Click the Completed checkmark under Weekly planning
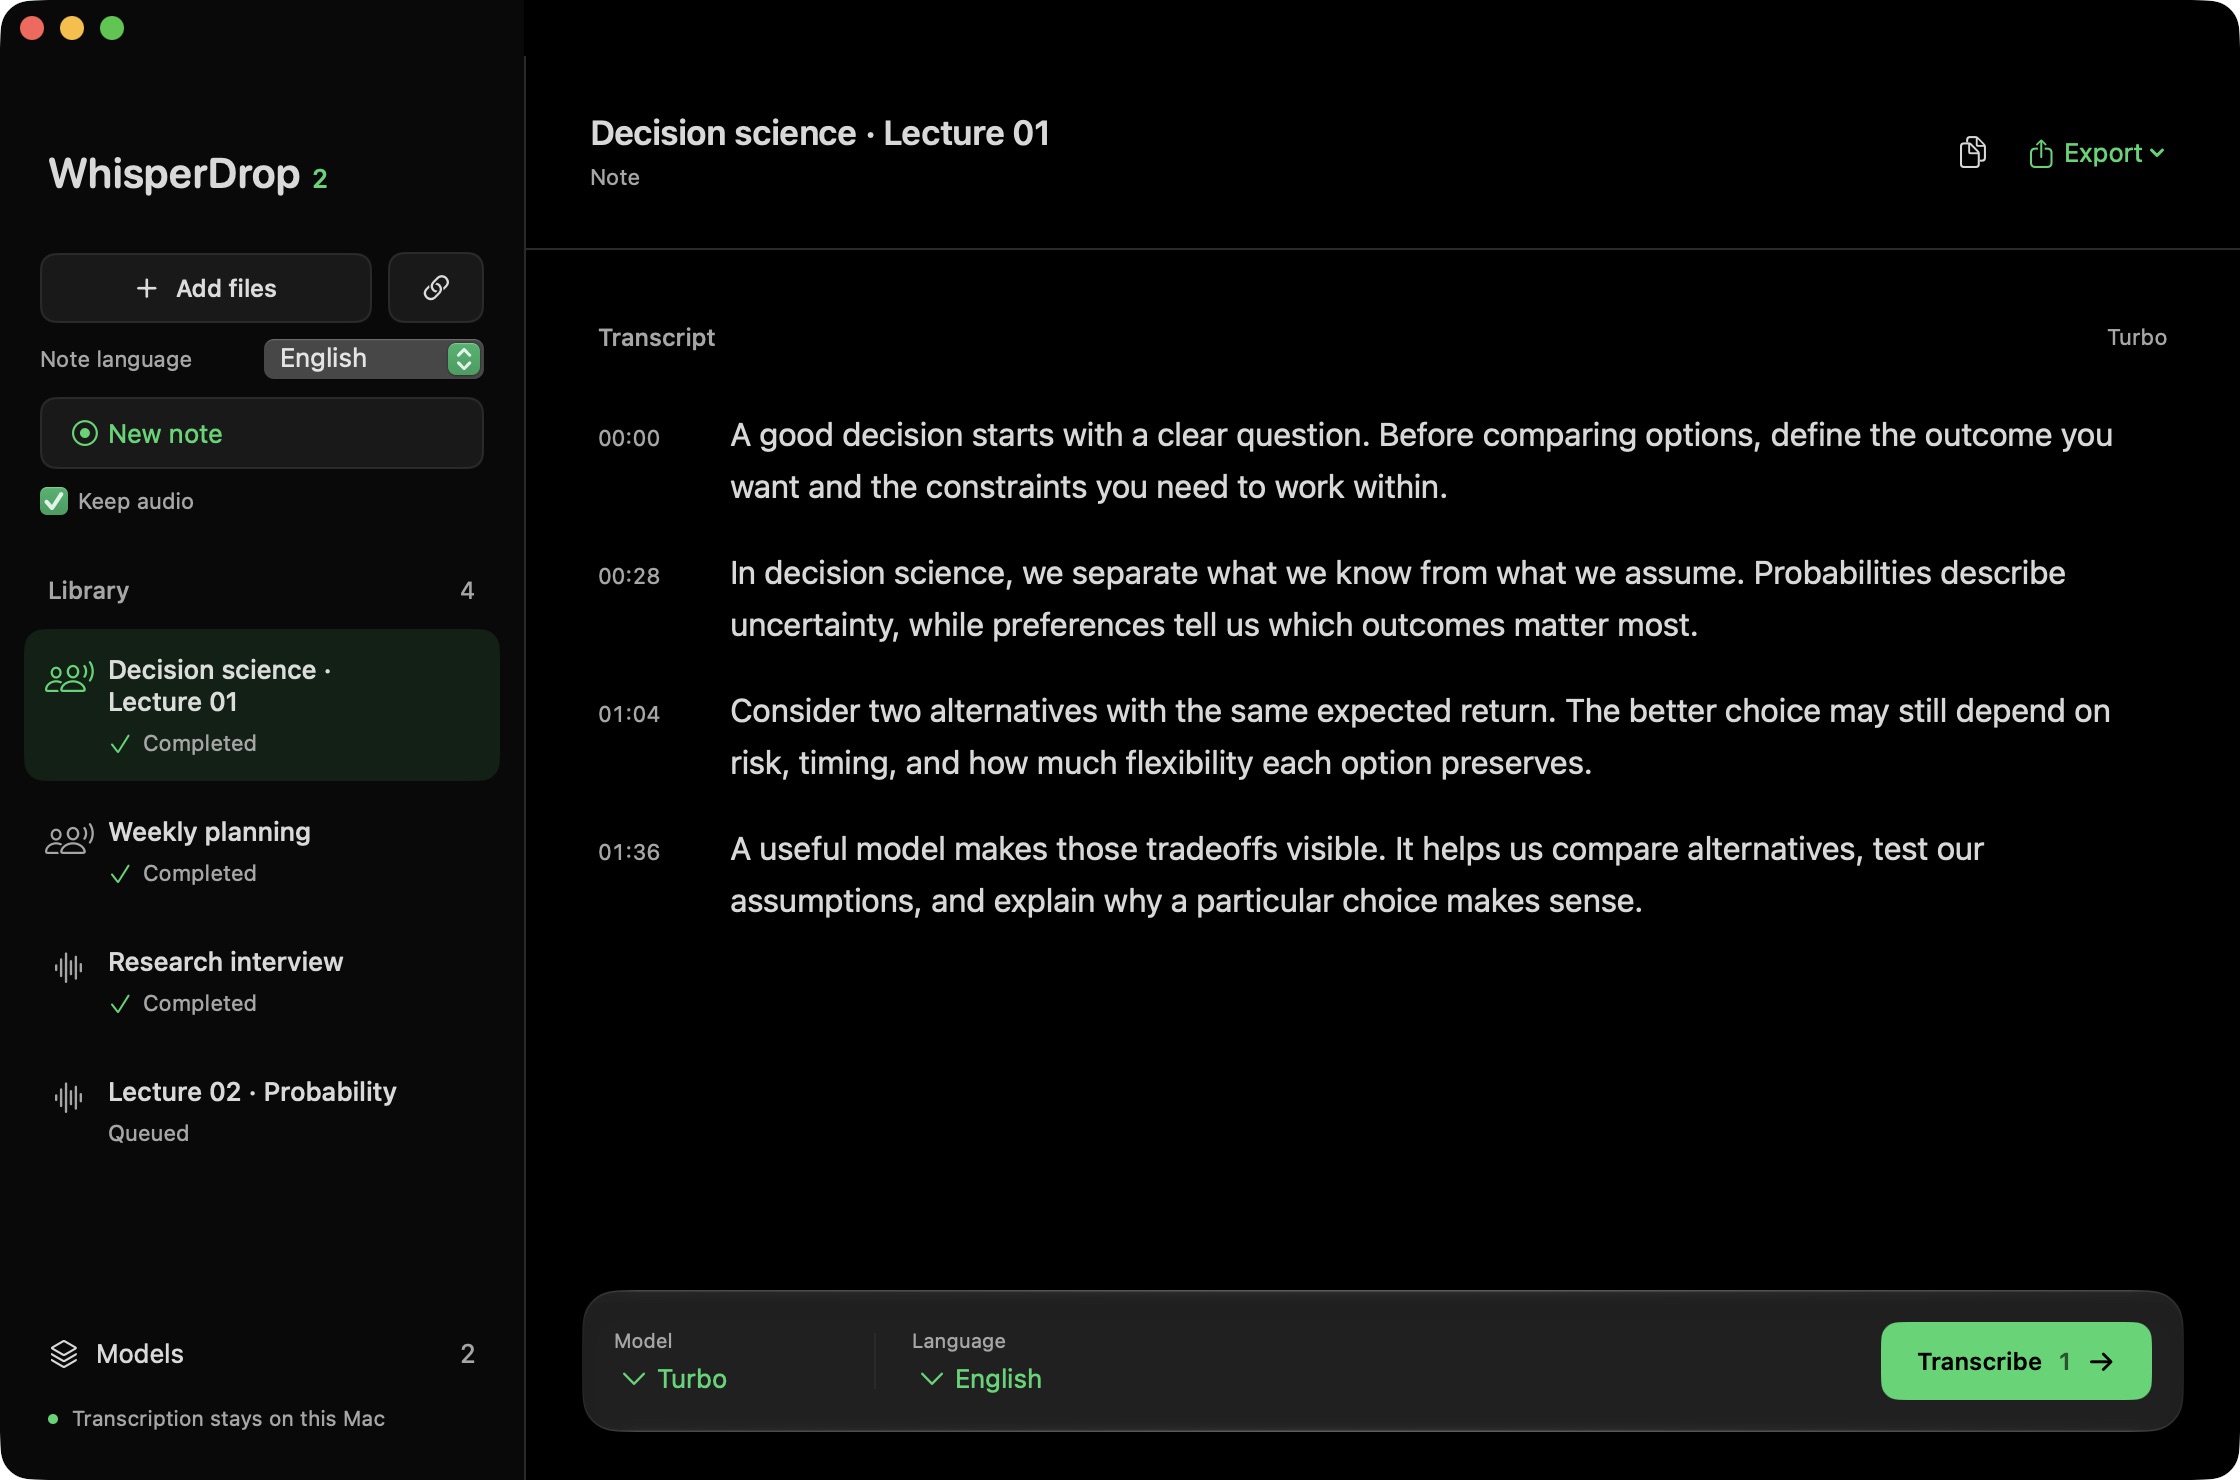Screen dimensions: 2240x1480 point(120,874)
